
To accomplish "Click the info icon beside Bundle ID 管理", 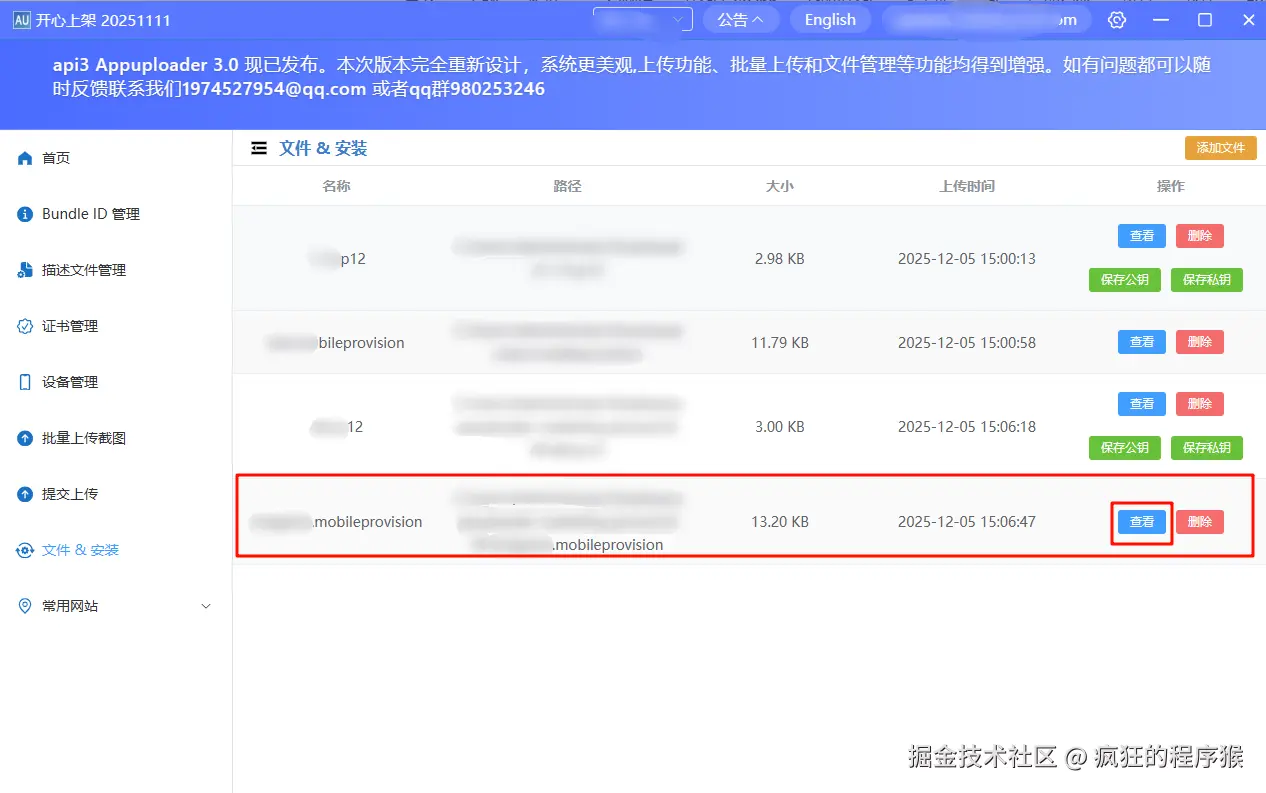I will [x=26, y=214].
